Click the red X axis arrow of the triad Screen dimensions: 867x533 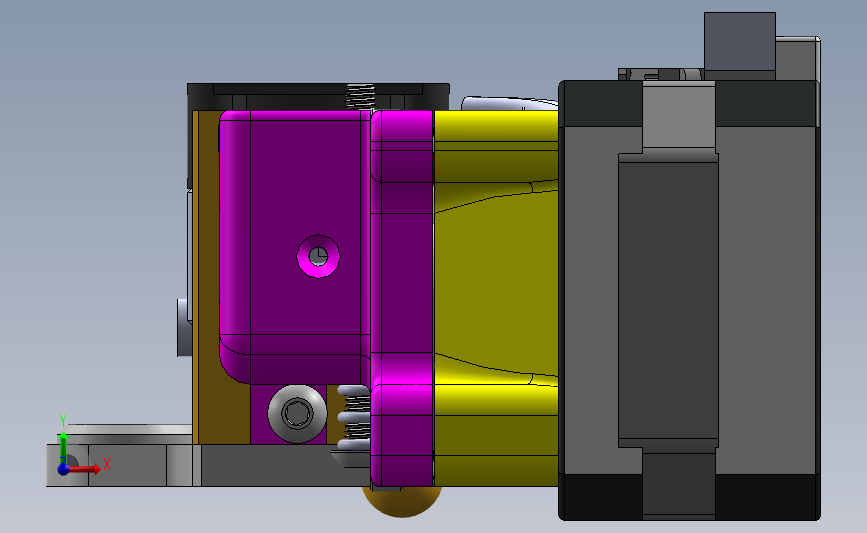85,469
